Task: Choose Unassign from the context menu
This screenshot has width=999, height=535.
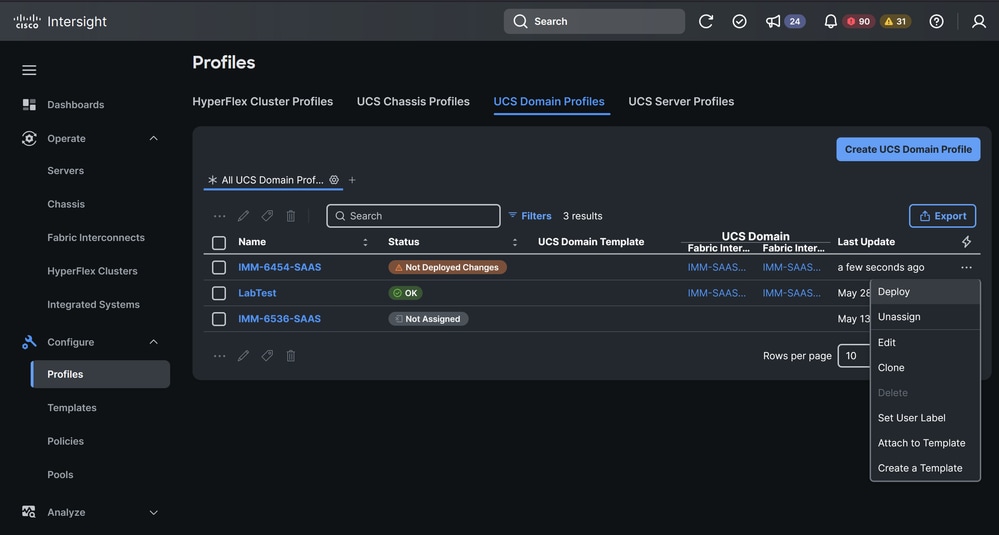Action: [x=925, y=317]
